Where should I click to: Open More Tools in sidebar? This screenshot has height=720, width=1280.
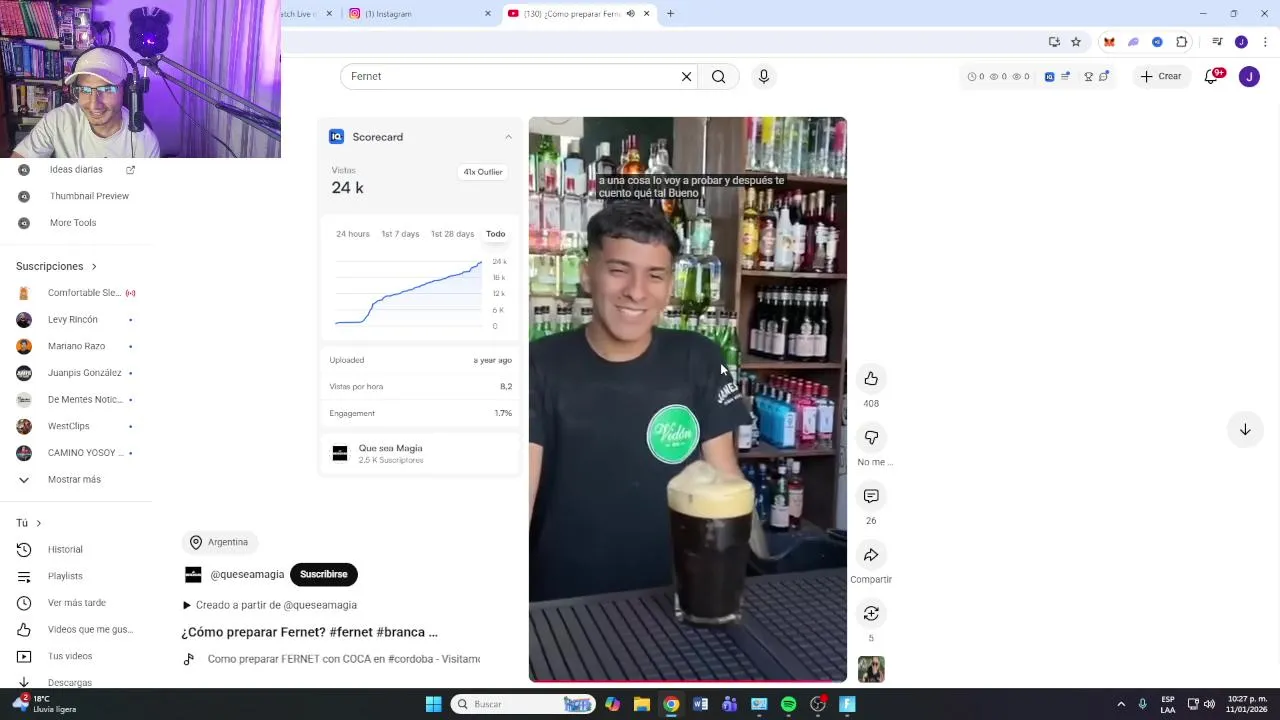pos(75,222)
